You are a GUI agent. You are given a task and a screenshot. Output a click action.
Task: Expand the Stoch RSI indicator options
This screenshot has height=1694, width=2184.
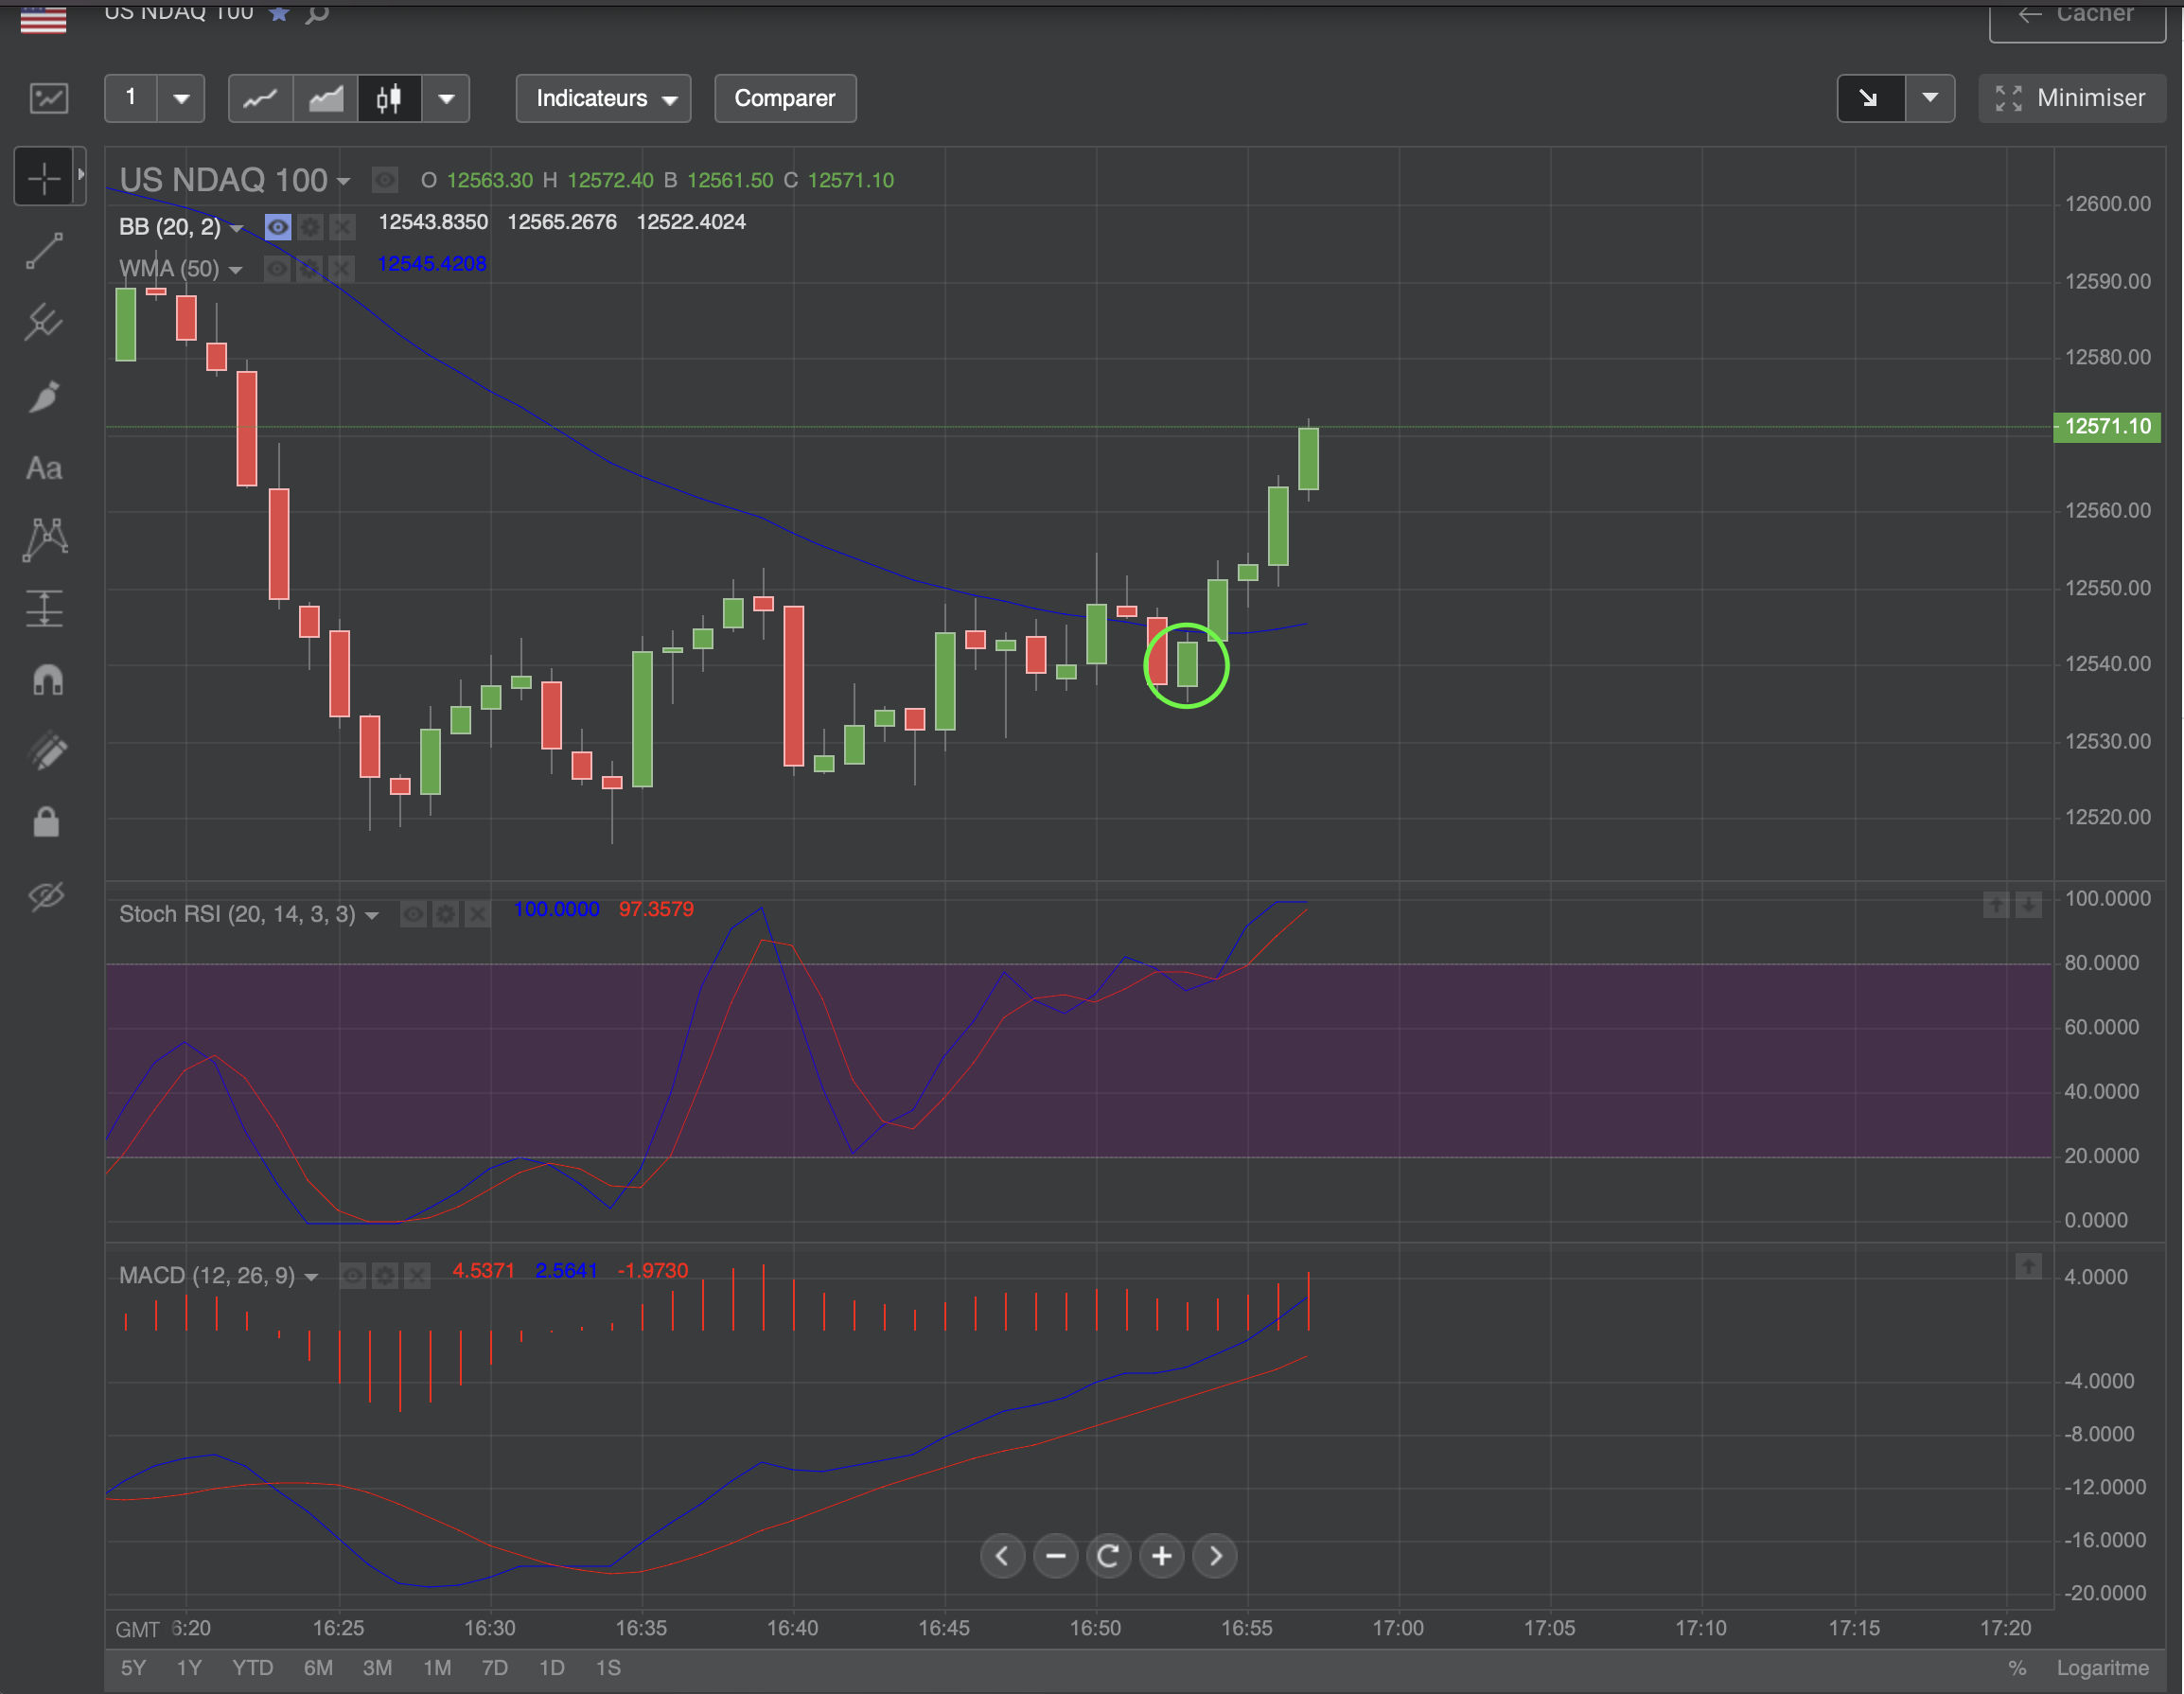[372, 915]
